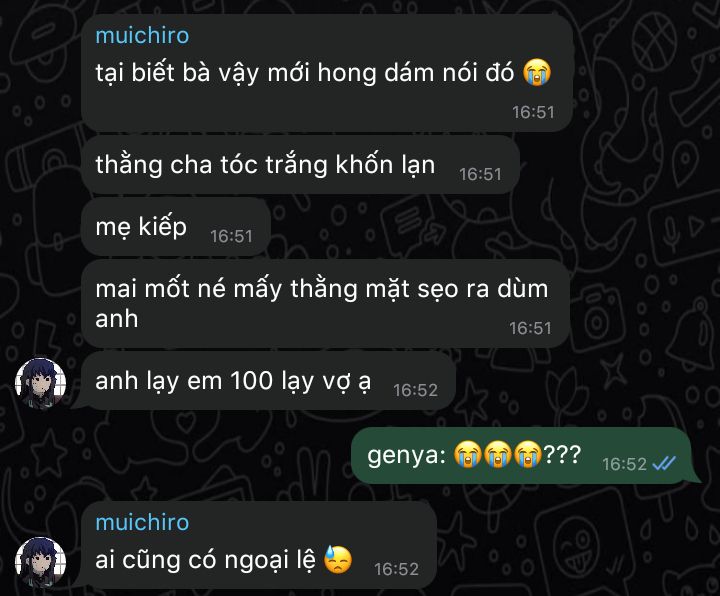Image resolution: width=720 pixels, height=596 pixels.
Task: Click the first crying emoji in the genya message
Action: pos(467,454)
